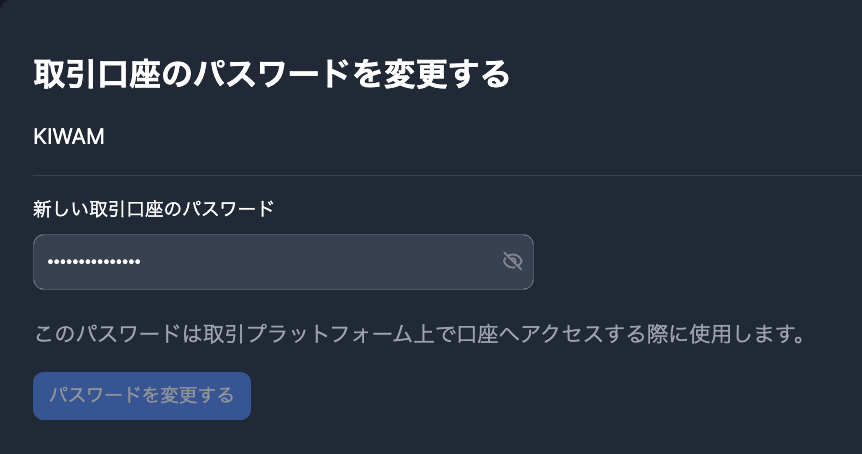
Task: Click the crossed-out eye icon
Action: (512, 262)
